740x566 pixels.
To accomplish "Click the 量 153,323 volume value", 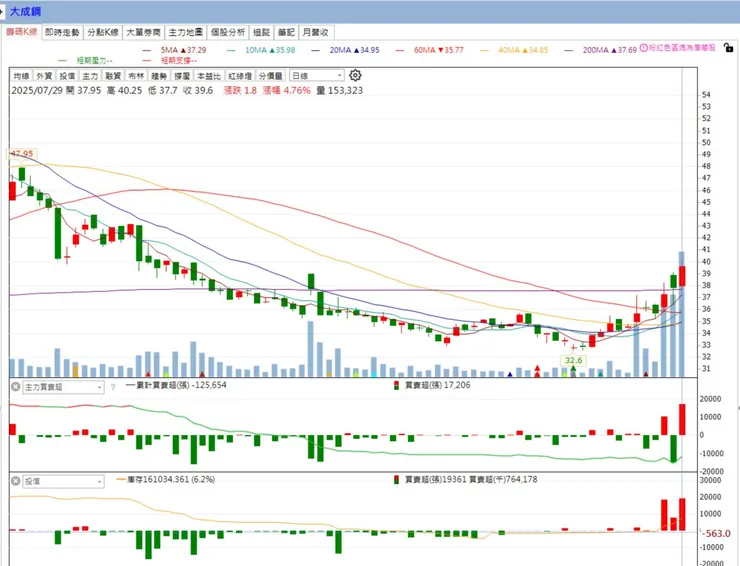I will click(339, 91).
